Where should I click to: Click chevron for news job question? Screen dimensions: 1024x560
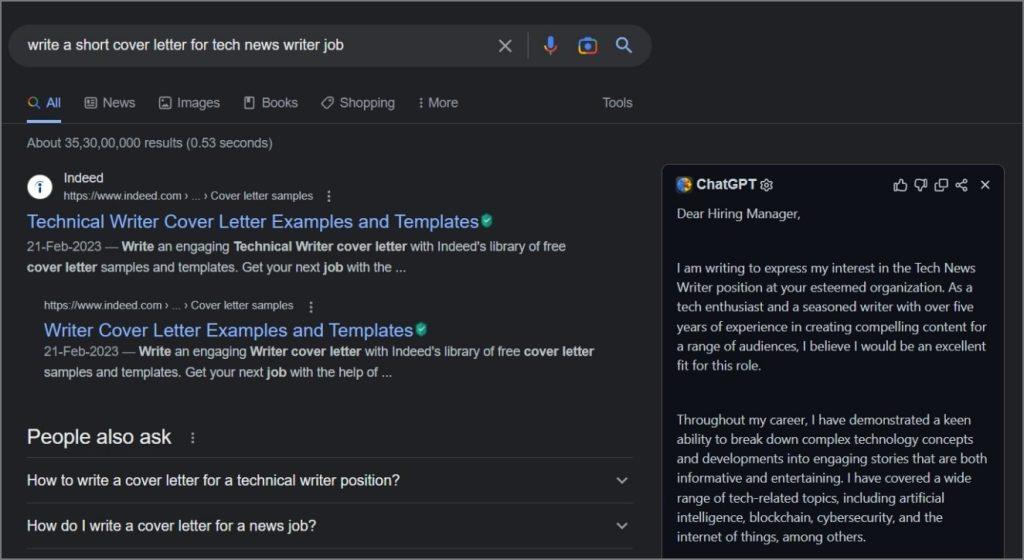pos(622,526)
